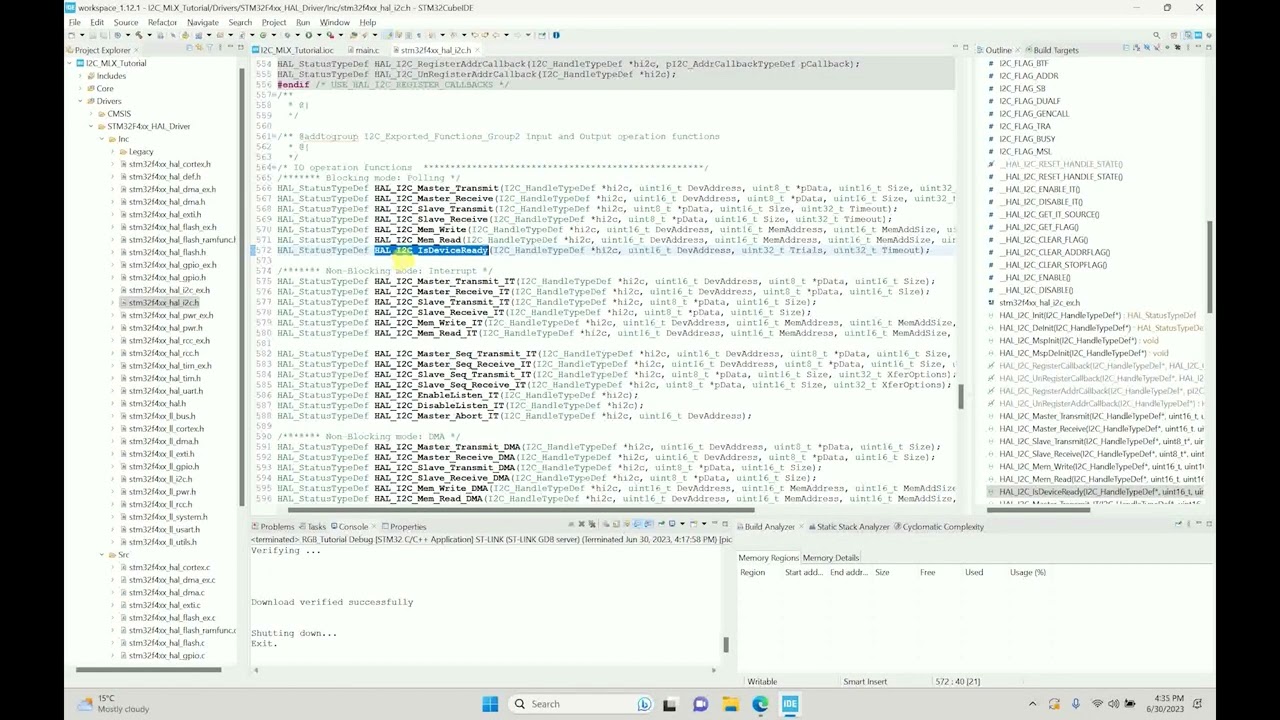This screenshot has width=1280, height=720.
Task: Open the Window menu
Action: tap(335, 22)
